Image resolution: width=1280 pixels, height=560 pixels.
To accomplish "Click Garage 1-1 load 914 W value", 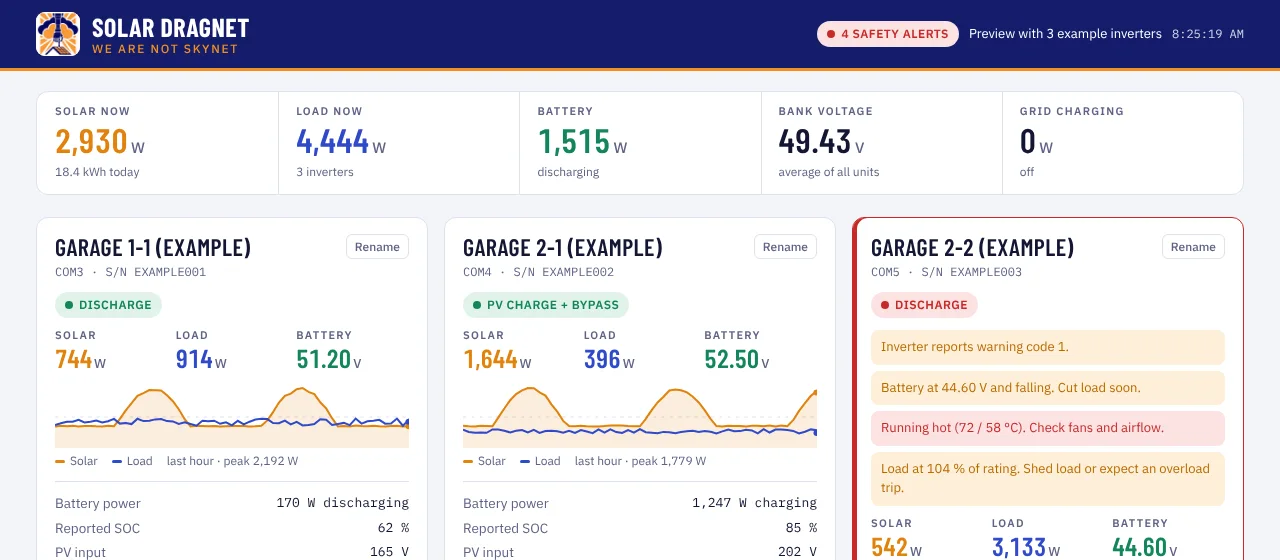I will [x=201, y=360].
